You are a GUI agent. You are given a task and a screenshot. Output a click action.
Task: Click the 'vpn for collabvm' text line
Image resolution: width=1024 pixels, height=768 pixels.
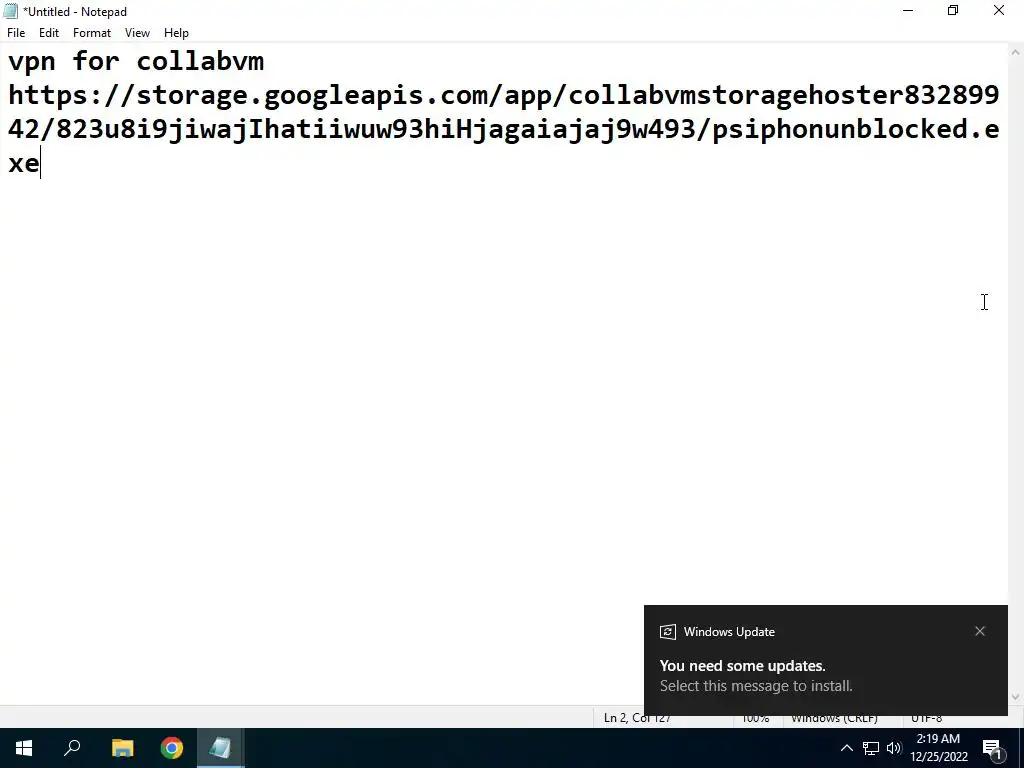(136, 61)
